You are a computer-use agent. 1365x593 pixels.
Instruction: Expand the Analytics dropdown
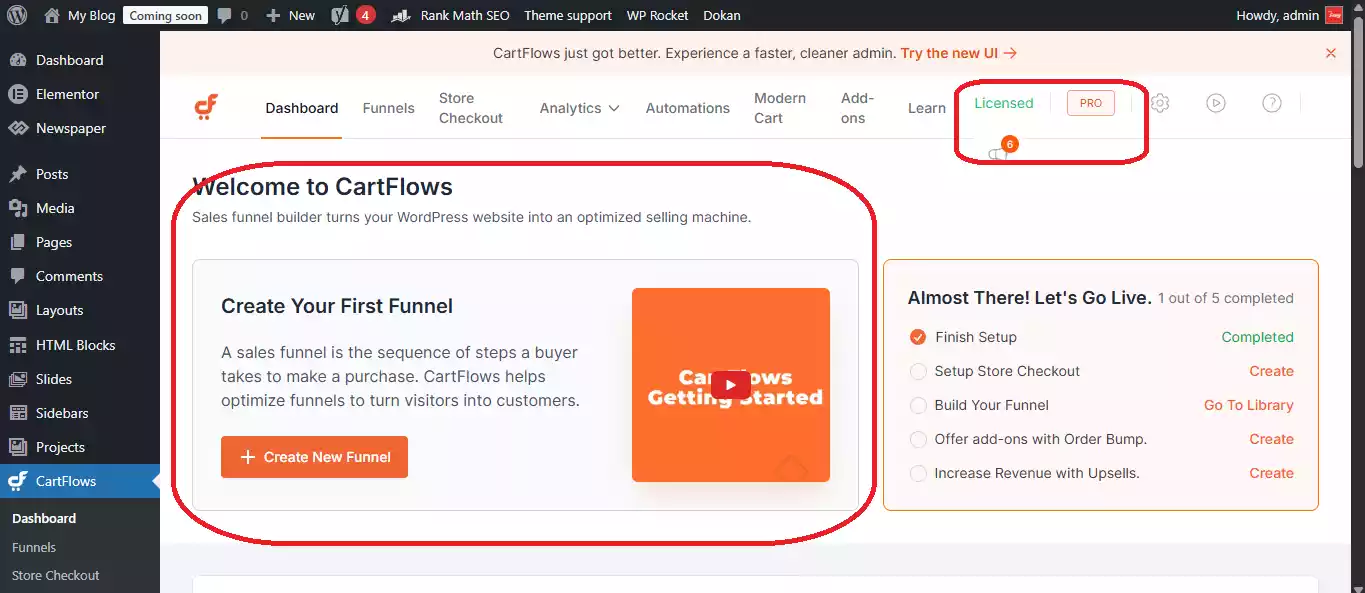coord(580,108)
